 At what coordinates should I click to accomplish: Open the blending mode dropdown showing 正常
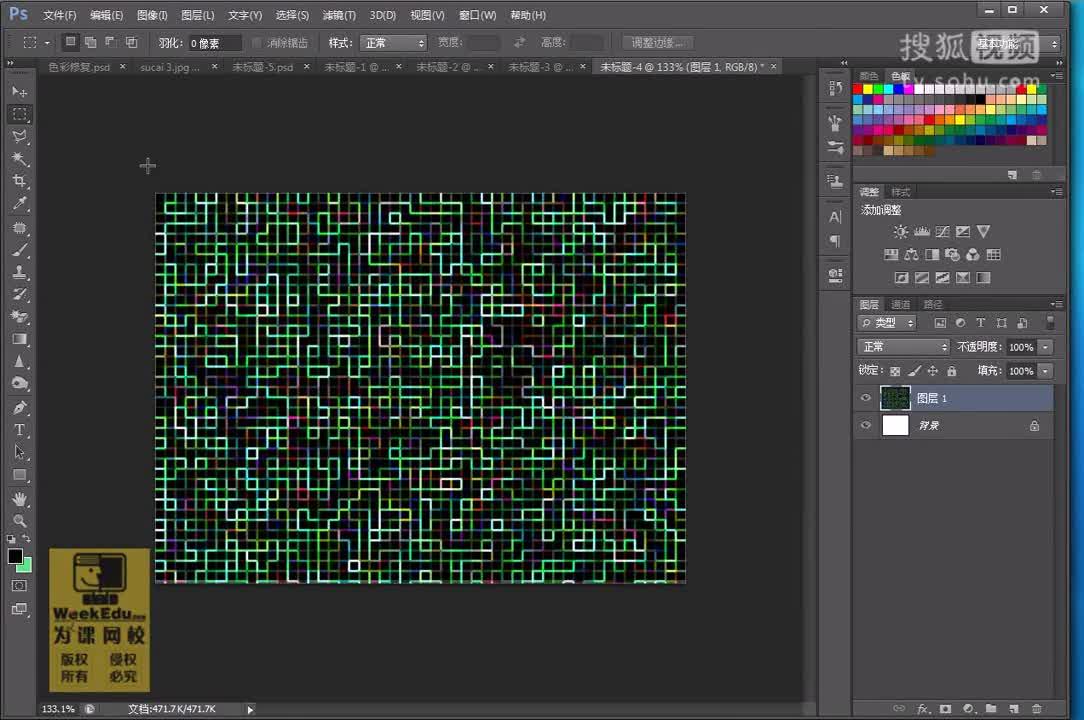coord(903,347)
